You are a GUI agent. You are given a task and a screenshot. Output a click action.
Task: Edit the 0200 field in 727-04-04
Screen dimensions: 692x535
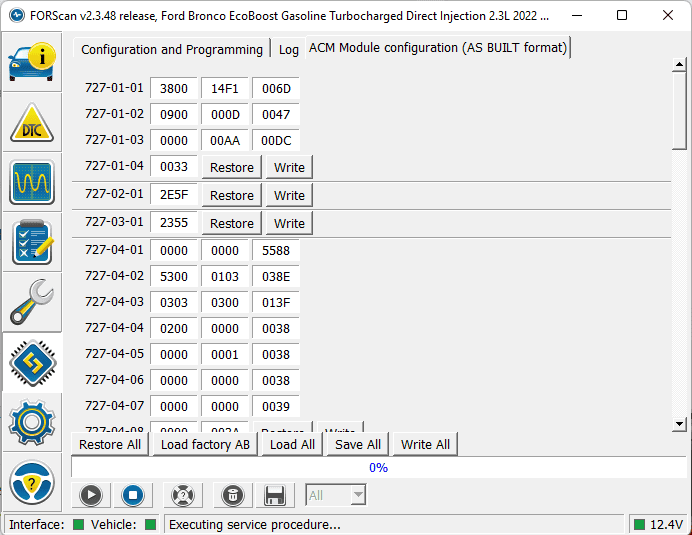pos(174,328)
